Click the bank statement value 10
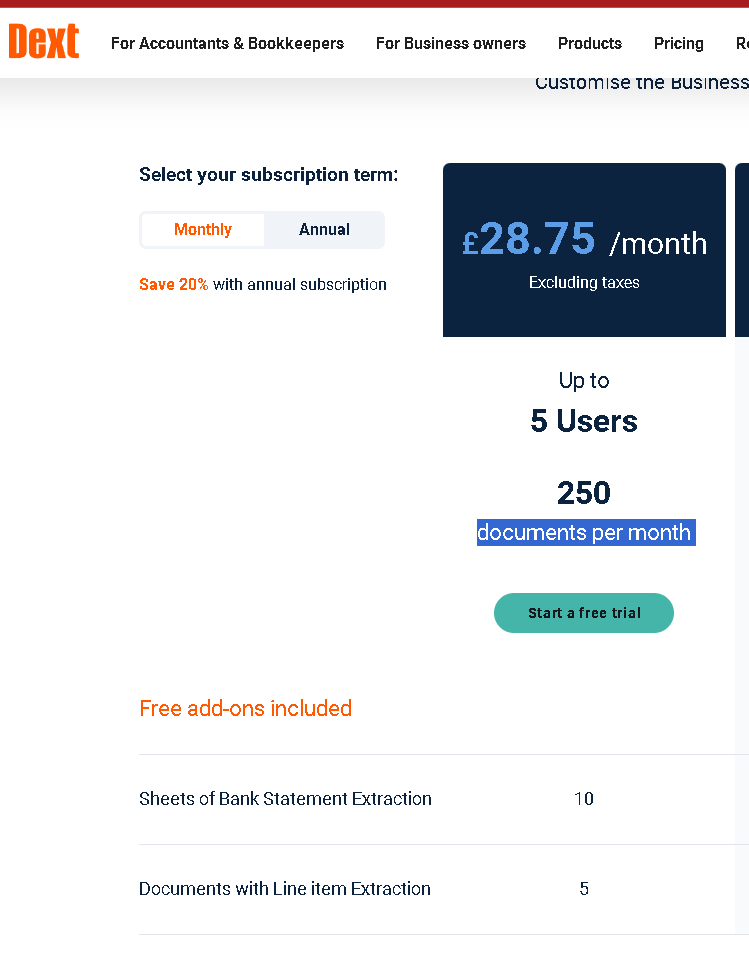Screen dimensions: 749x961 [584, 799]
